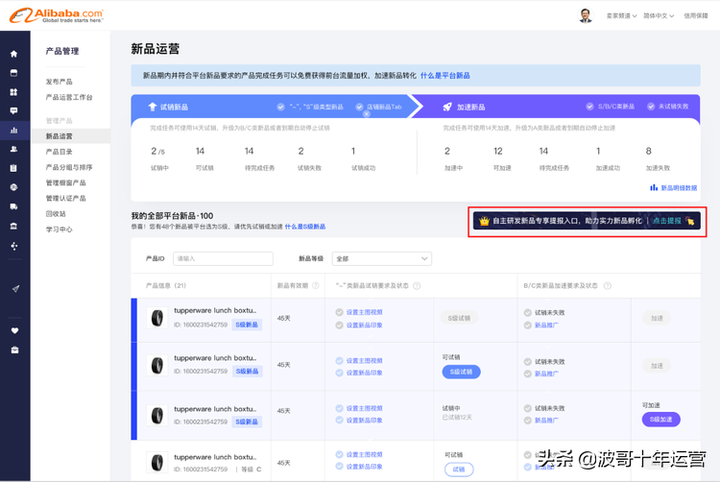Click check mark beside 店铺新品Tab
The image size is (720, 482).
(360, 106)
